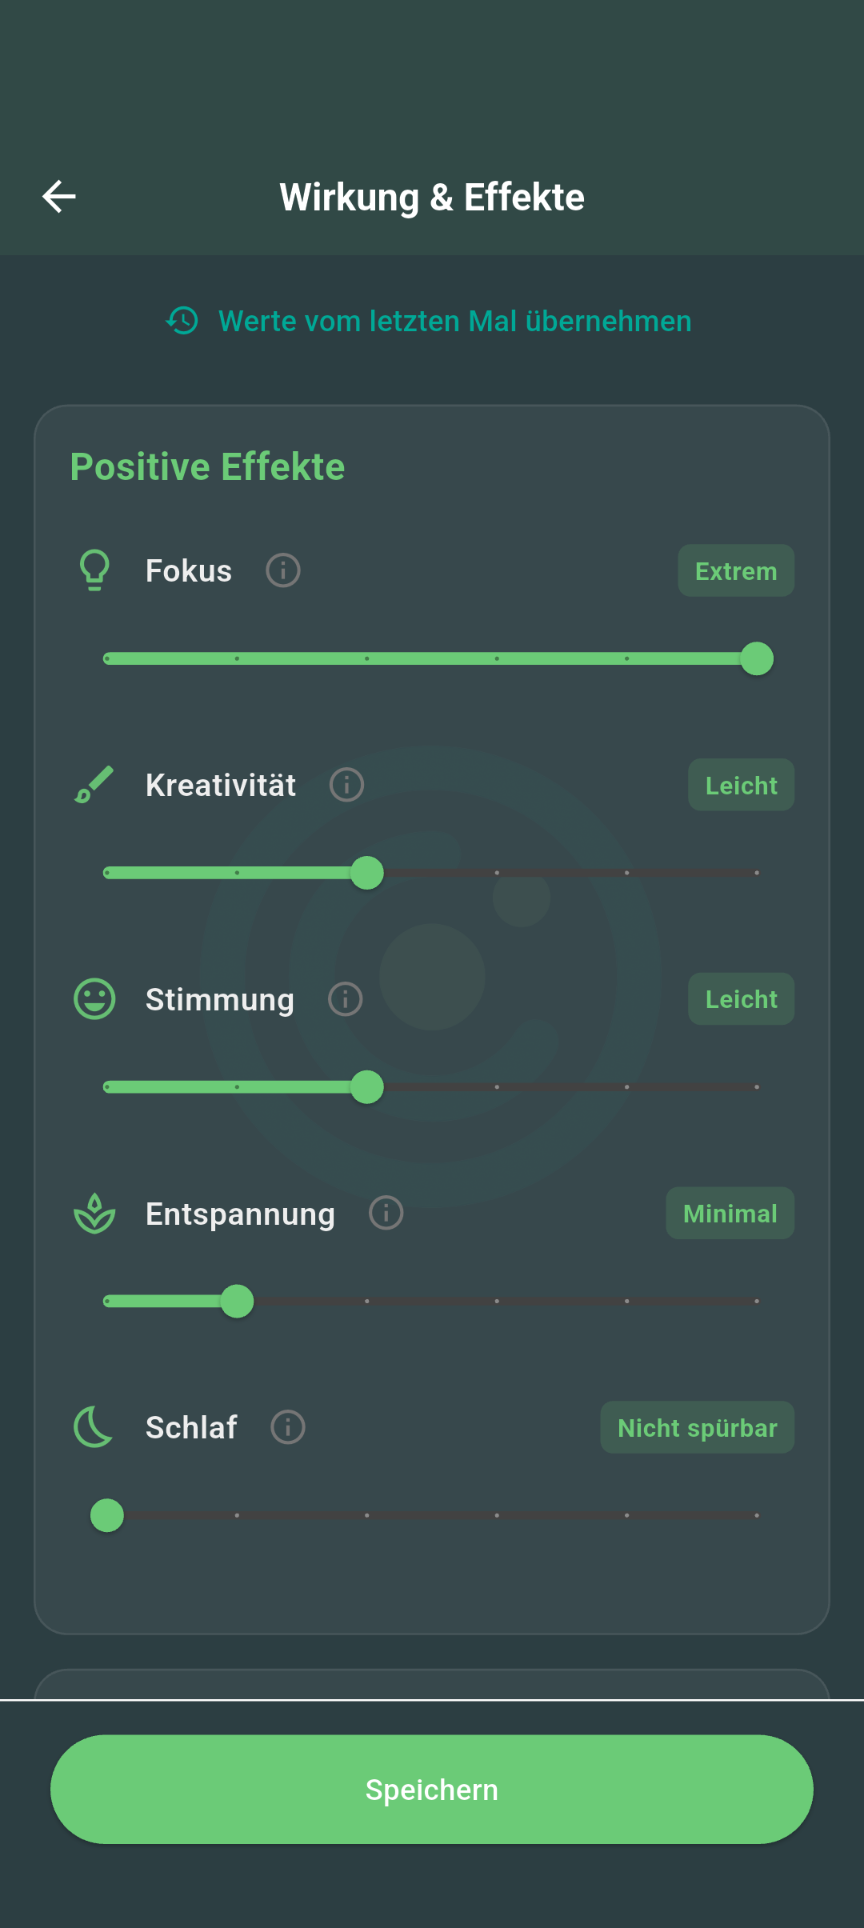Tap the Entspannung lotus leaf icon
Screen dimensions: 864x1928
click(95, 1213)
